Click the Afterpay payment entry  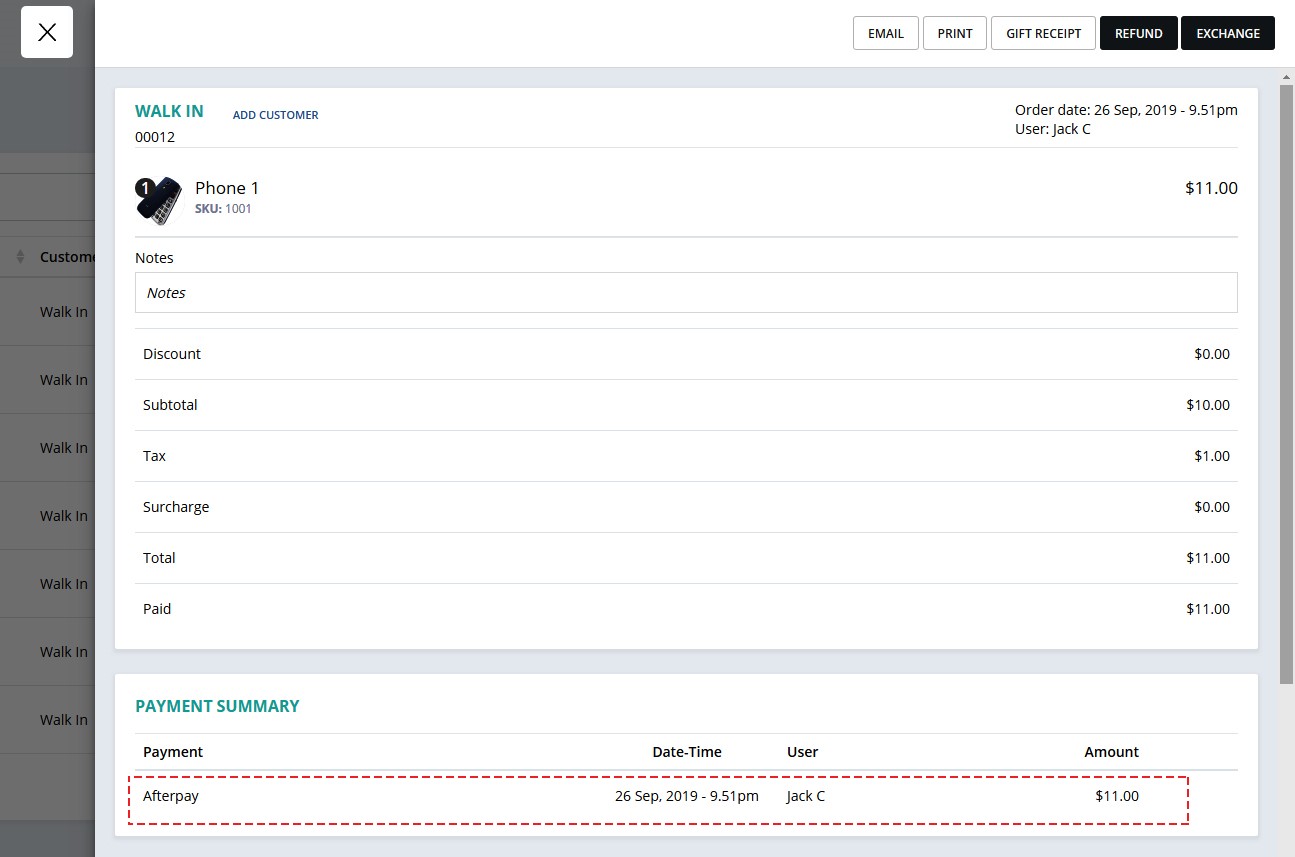pos(171,796)
